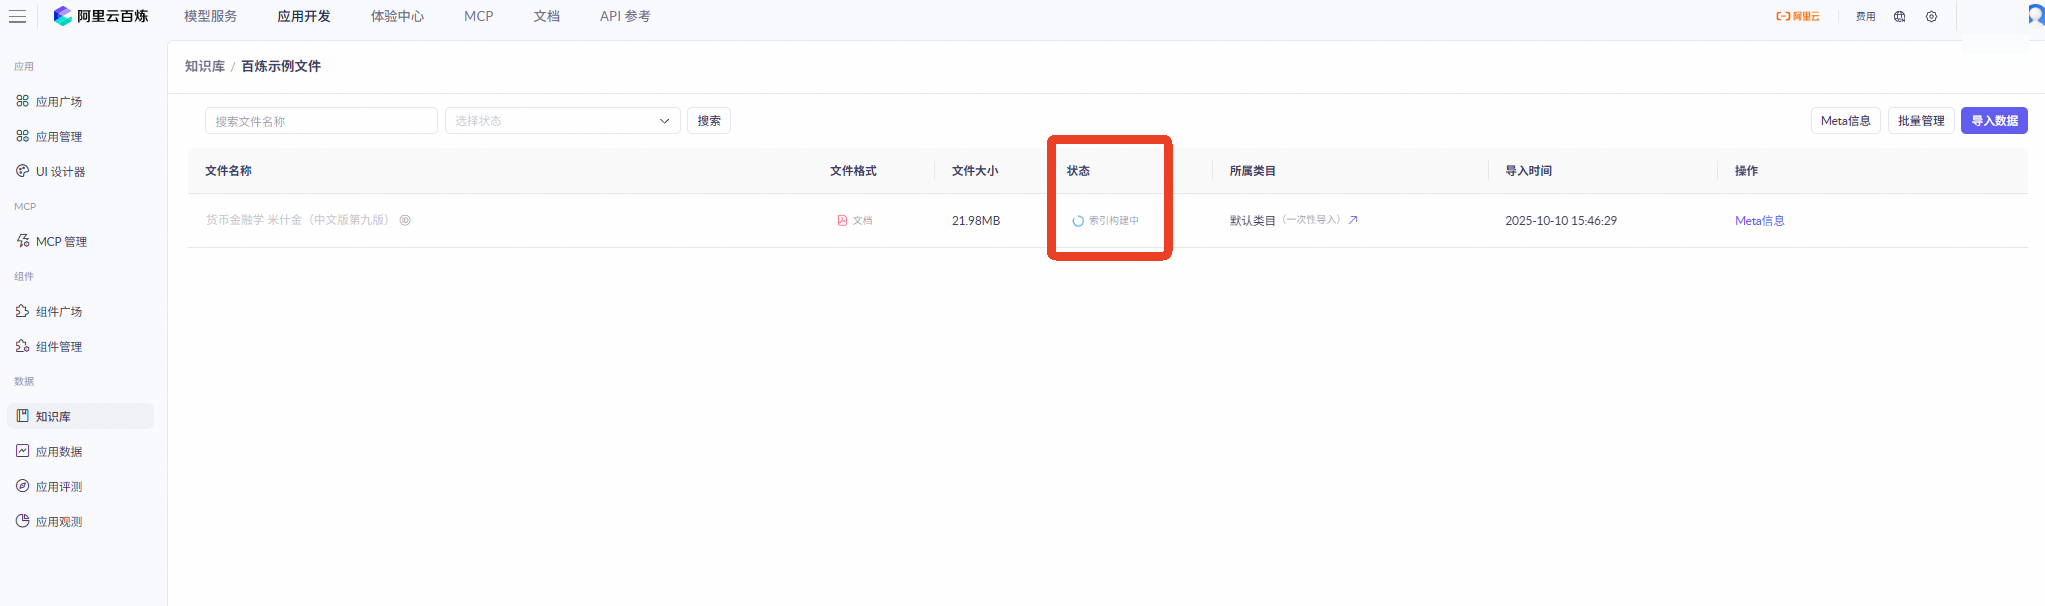
Task: Click the 21.98MB file size cell
Action: click(976, 221)
